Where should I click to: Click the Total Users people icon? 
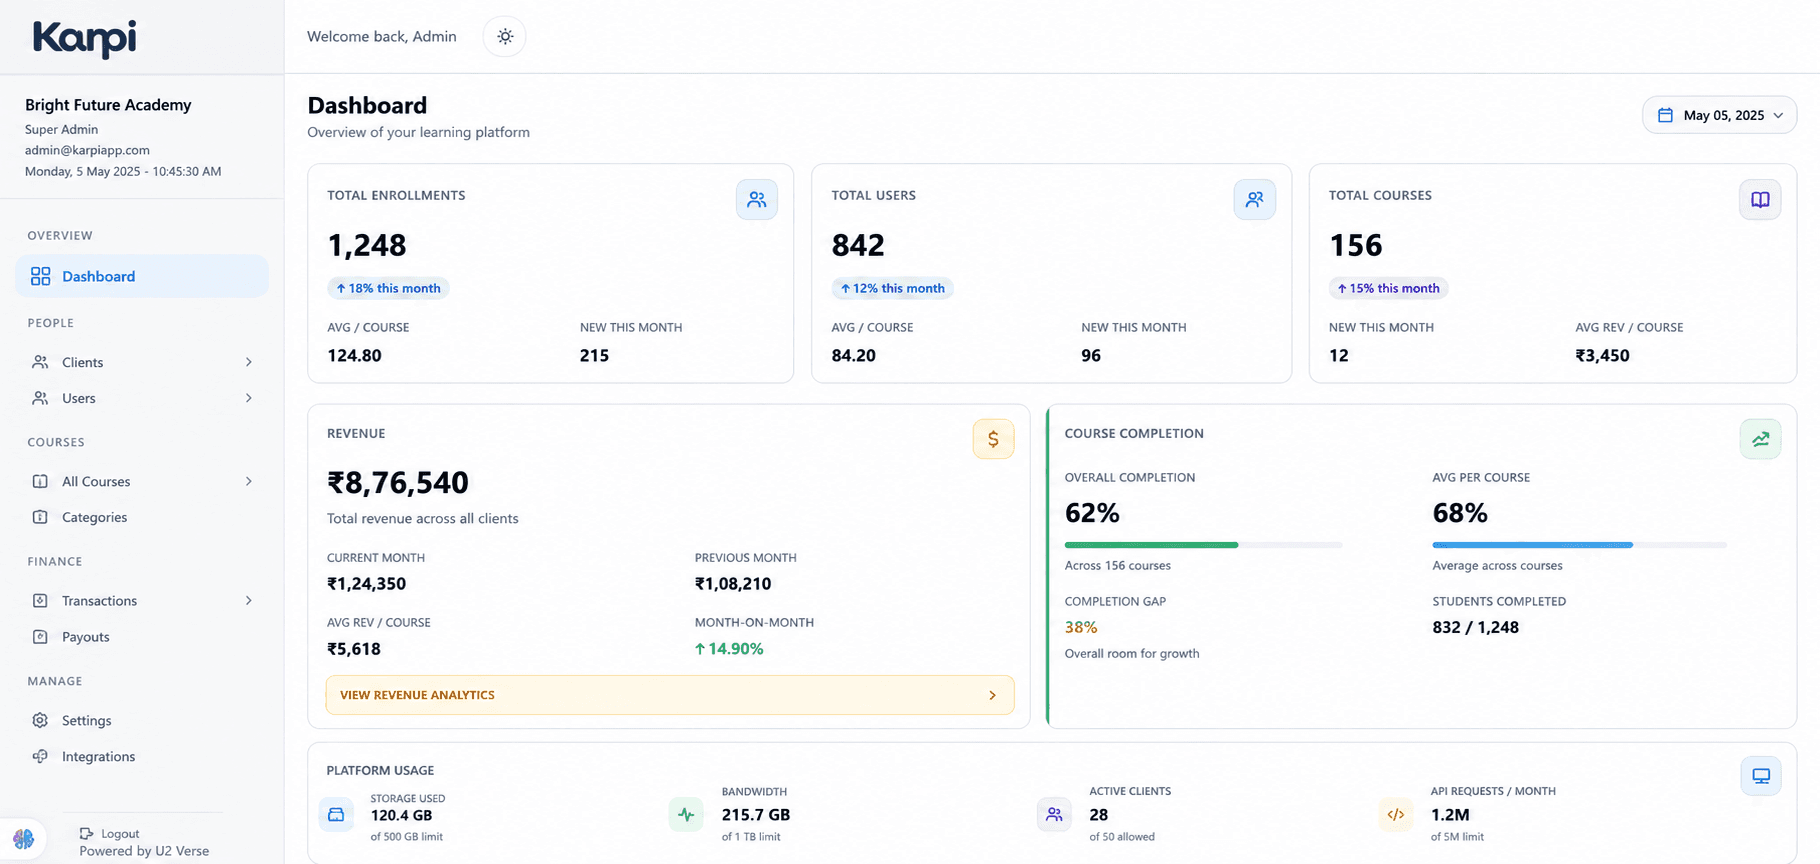[x=1254, y=200]
